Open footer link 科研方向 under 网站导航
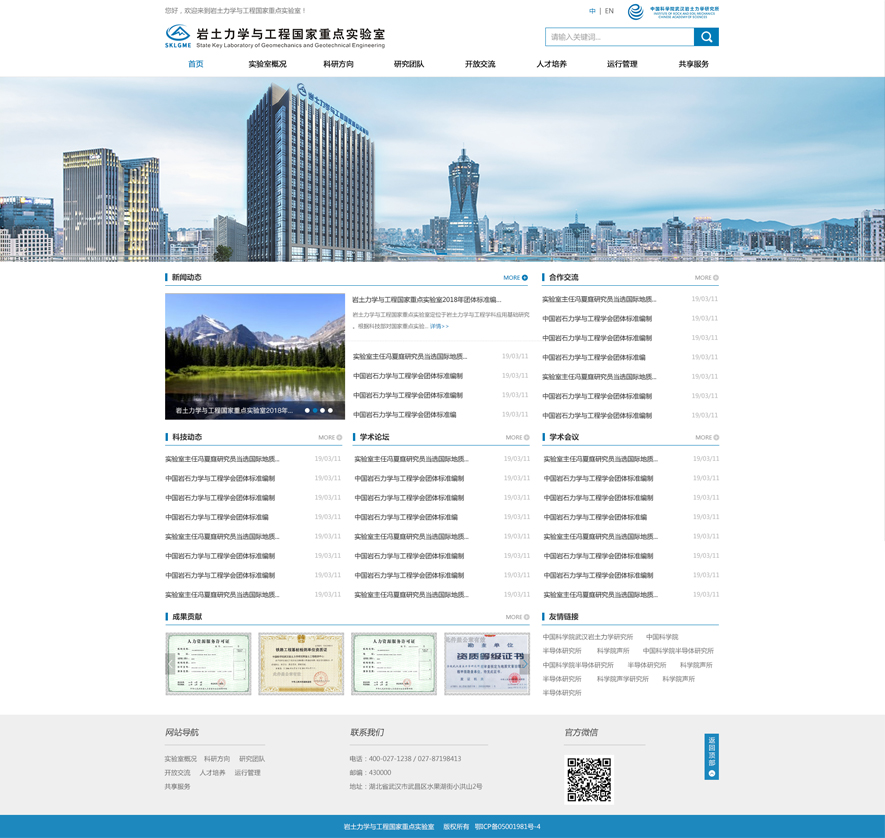This screenshot has width=885, height=838. point(217,759)
